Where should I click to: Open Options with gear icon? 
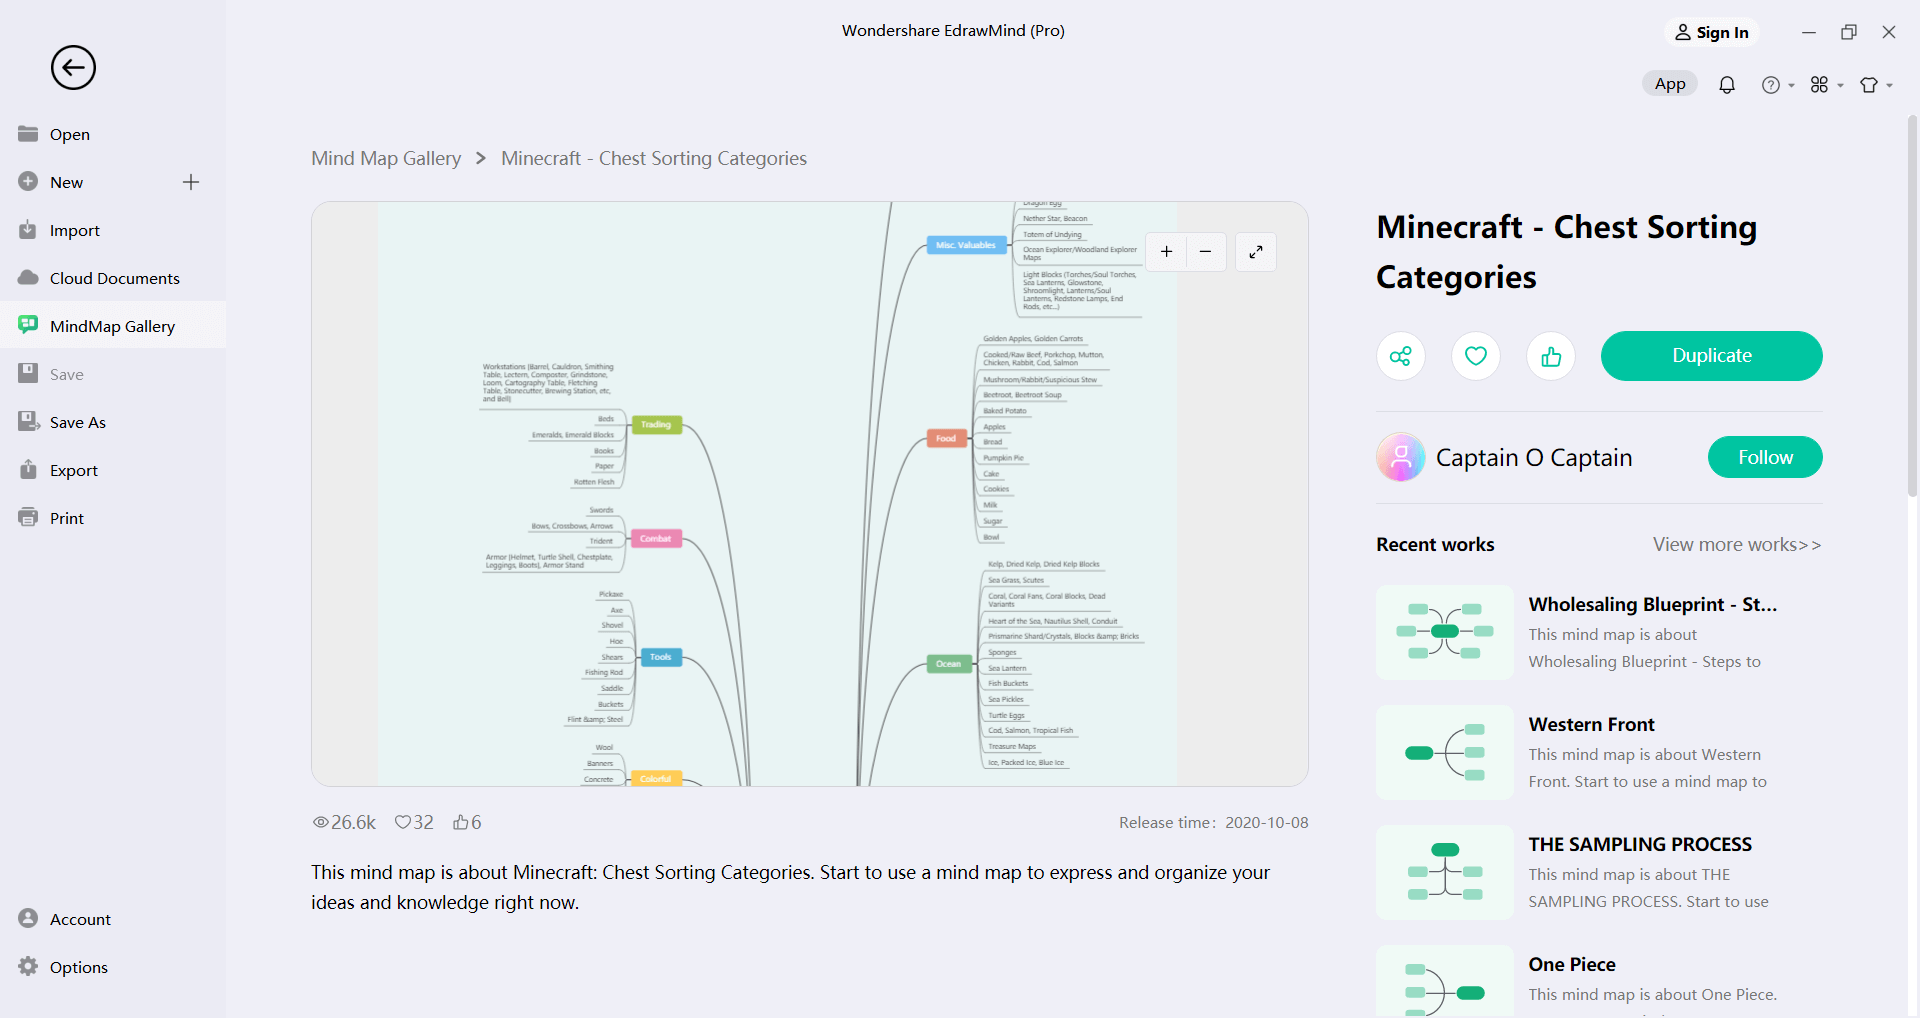point(113,967)
